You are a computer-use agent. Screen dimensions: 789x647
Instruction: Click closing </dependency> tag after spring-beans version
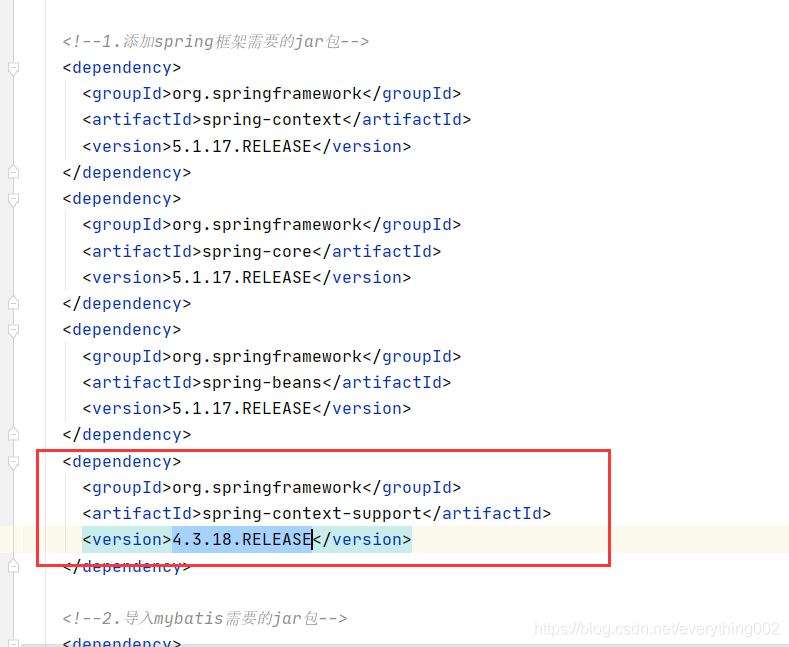click(127, 435)
